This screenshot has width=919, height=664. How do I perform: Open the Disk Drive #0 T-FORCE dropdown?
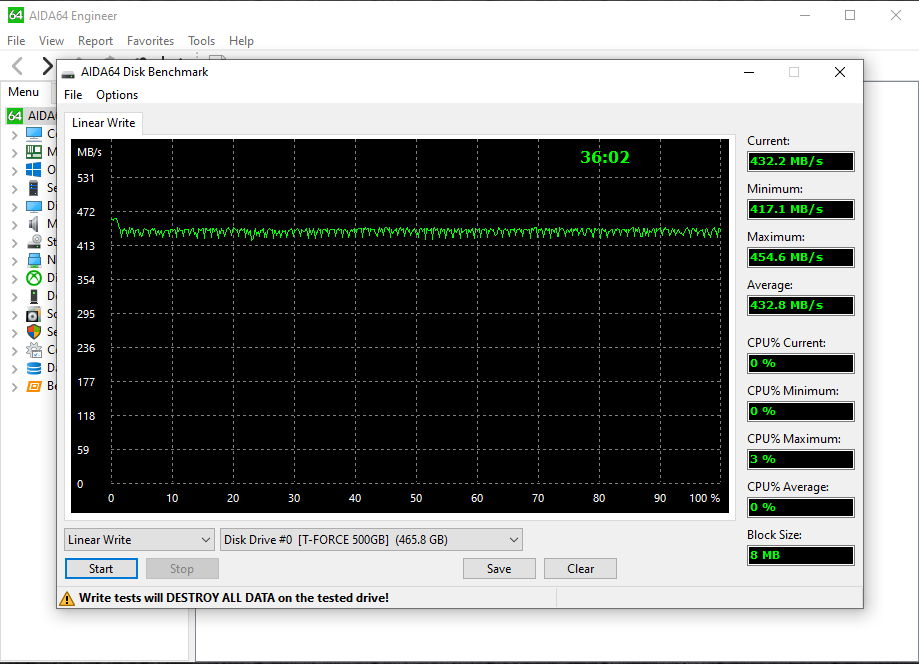tap(371, 540)
